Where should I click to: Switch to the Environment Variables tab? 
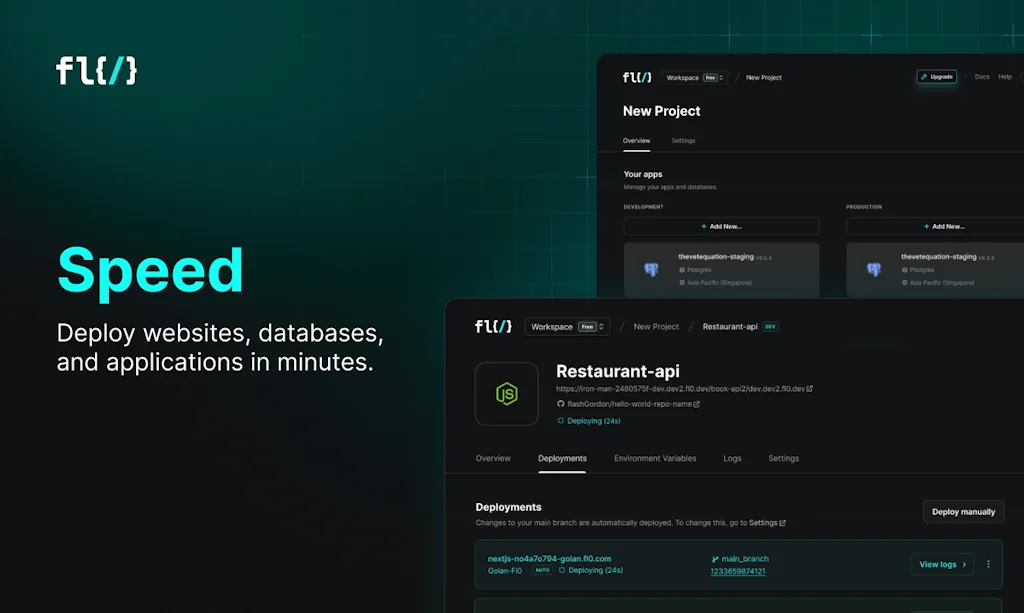[x=655, y=458]
